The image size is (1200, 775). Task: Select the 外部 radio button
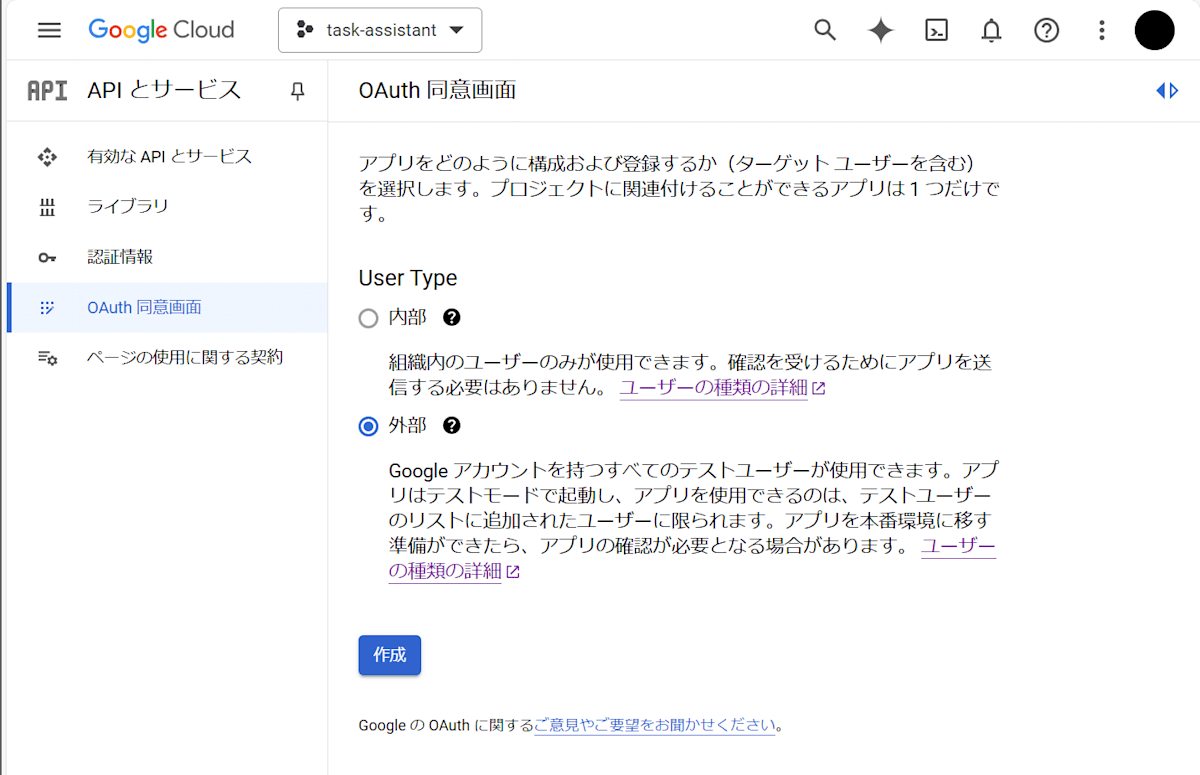(x=369, y=427)
